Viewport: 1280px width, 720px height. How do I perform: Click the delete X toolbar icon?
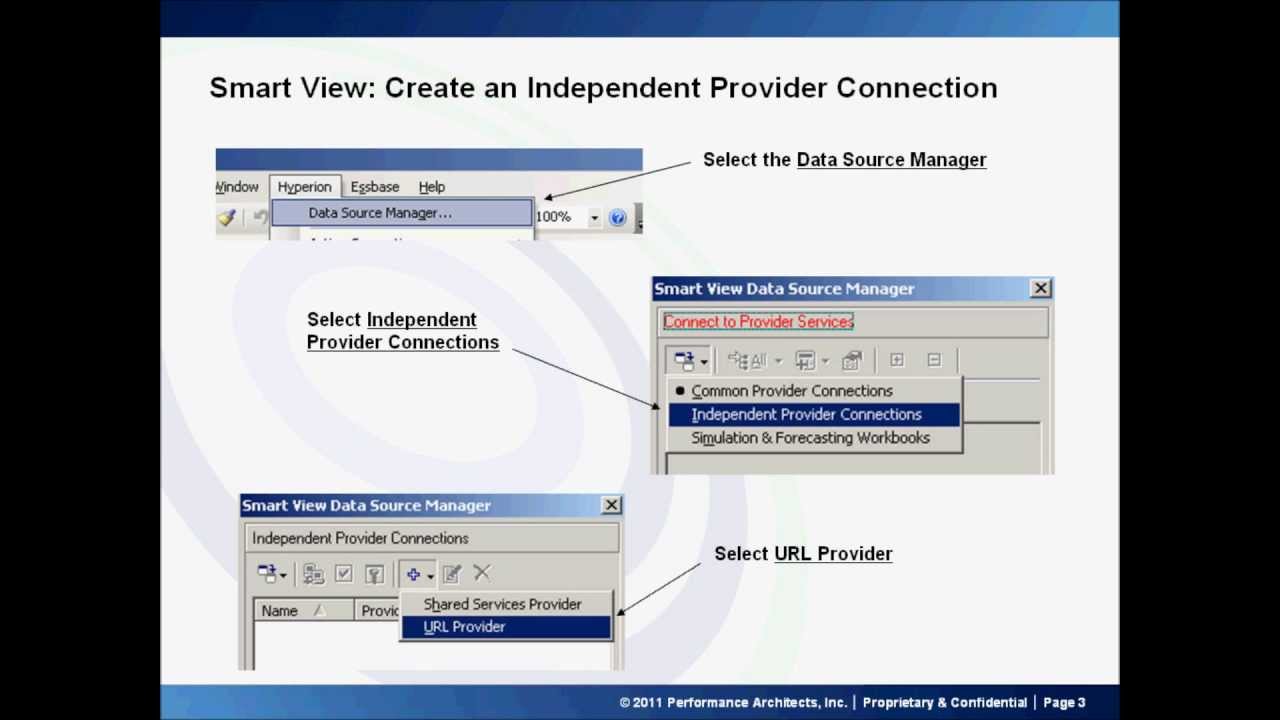(x=482, y=573)
